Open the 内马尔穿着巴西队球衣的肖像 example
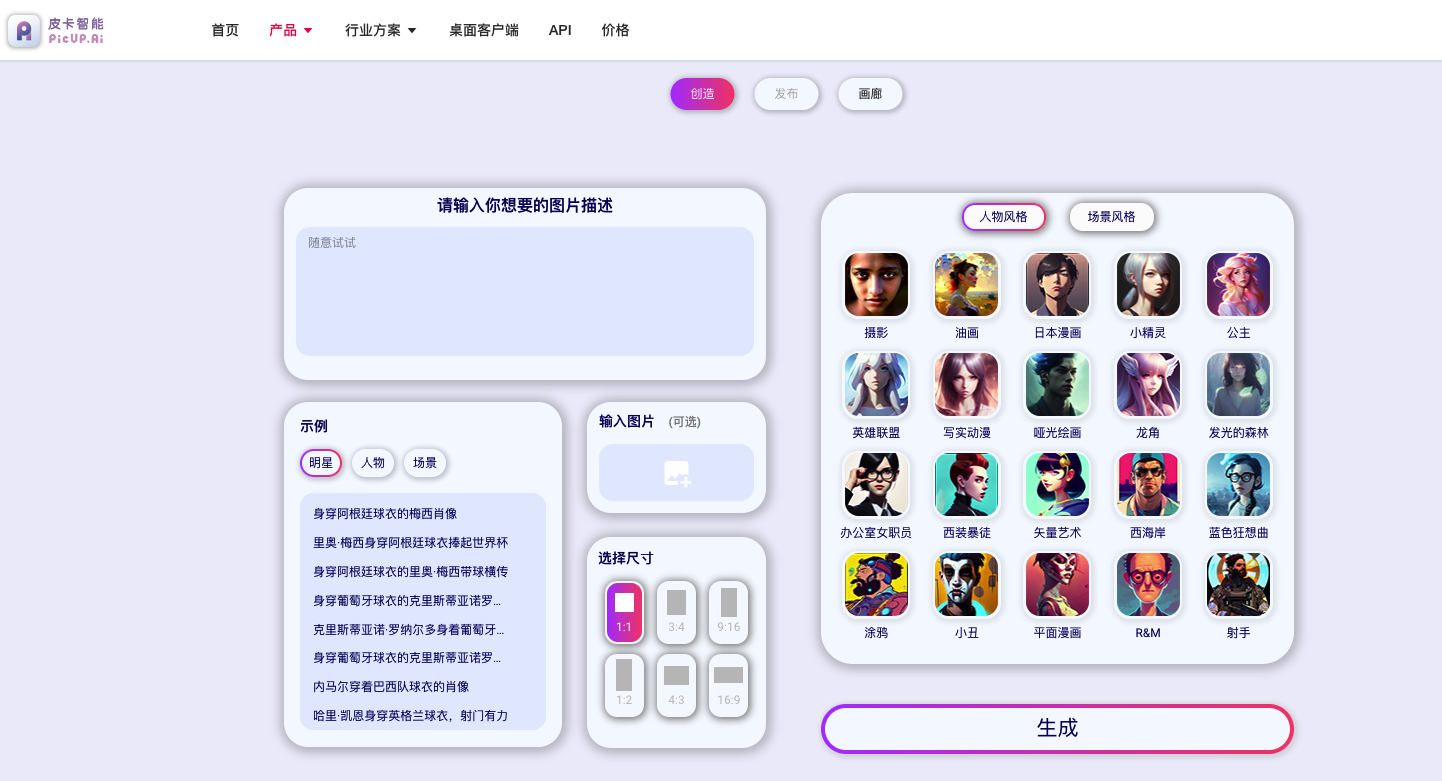 tap(389, 686)
